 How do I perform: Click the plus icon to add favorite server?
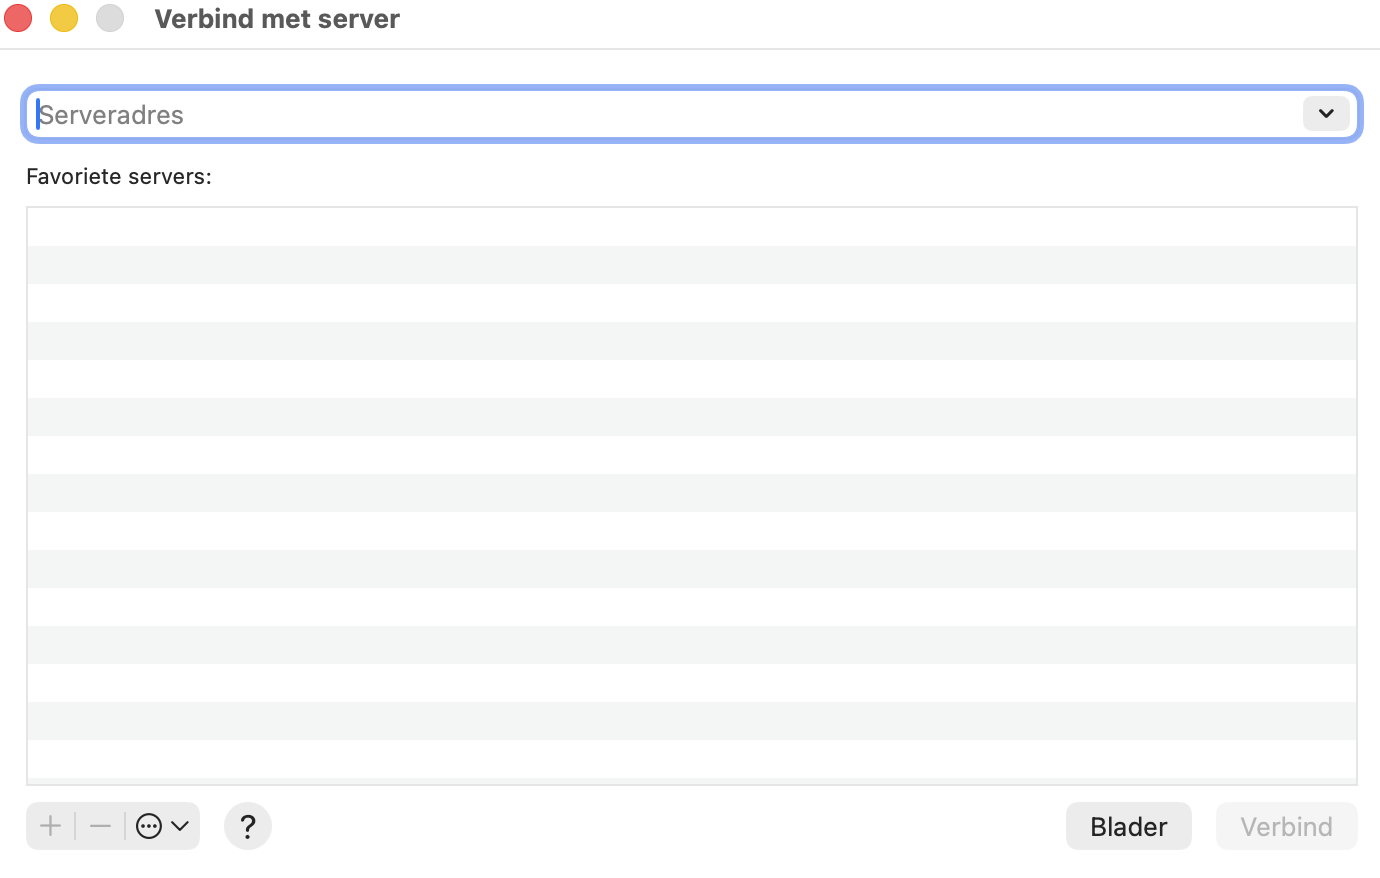pyautogui.click(x=50, y=826)
